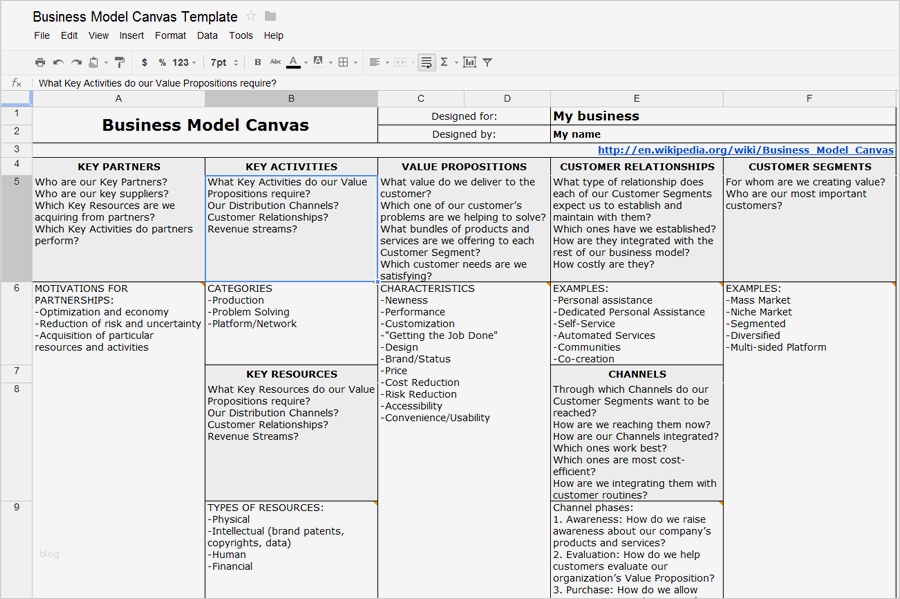This screenshot has height=599, width=900.
Task: Click the 'Designed for:' cell
Action: (x=464, y=116)
